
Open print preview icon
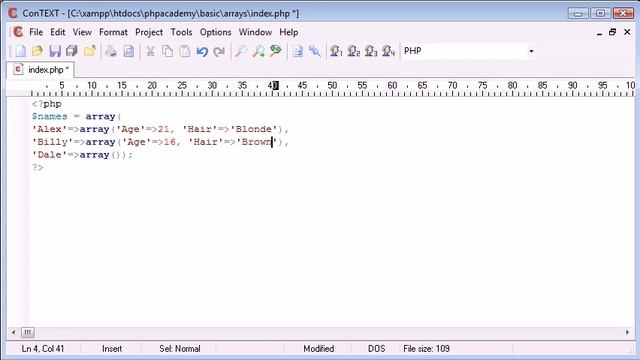(x=129, y=51)
